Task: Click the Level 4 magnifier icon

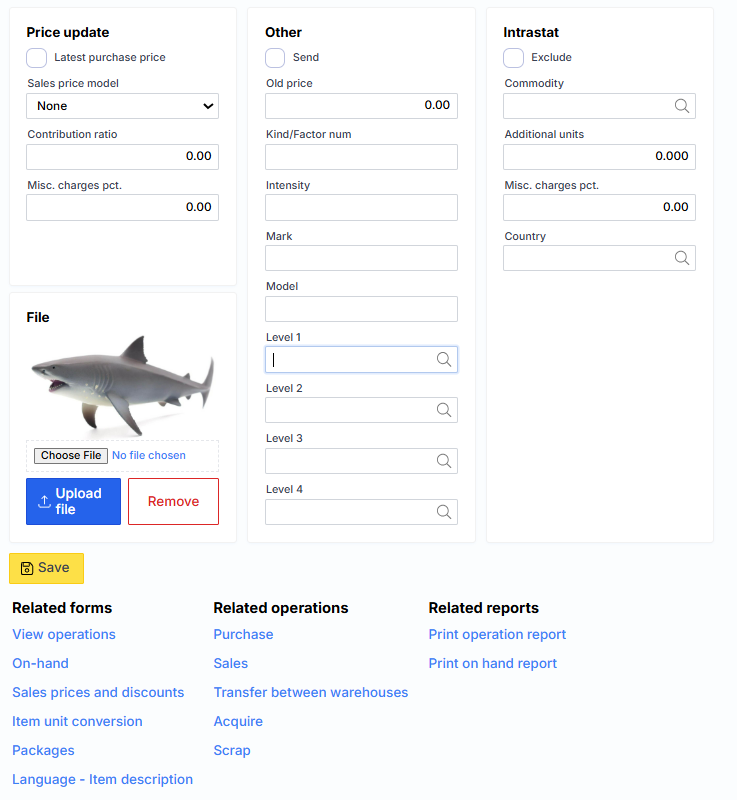Action: click(x=444, y=512)
